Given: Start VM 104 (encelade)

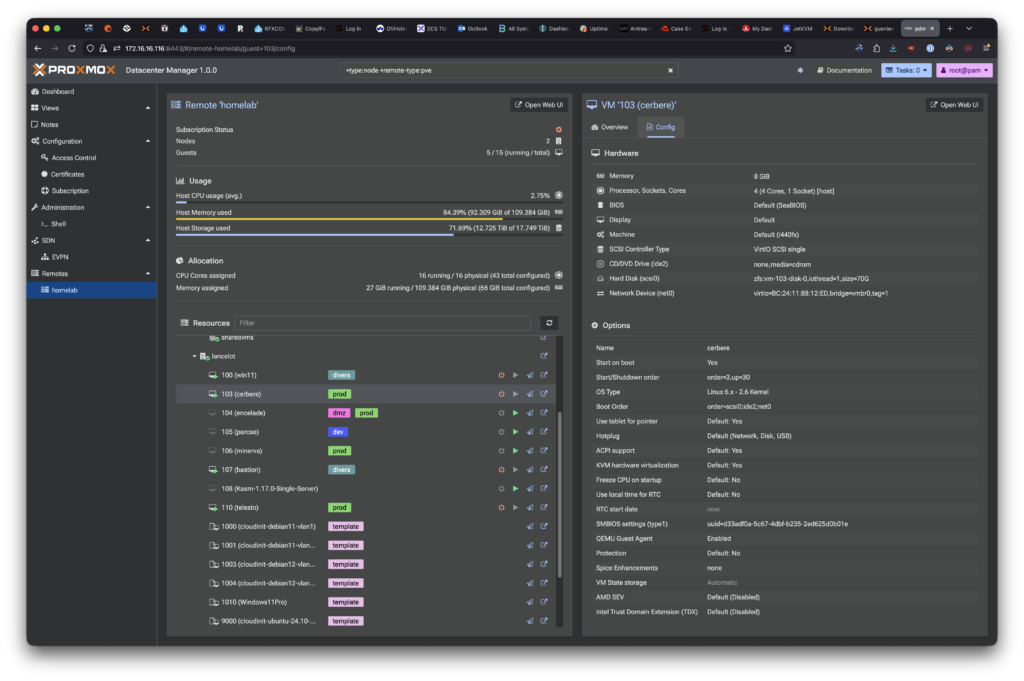Looking at the screenshot, I should [515, 413].
